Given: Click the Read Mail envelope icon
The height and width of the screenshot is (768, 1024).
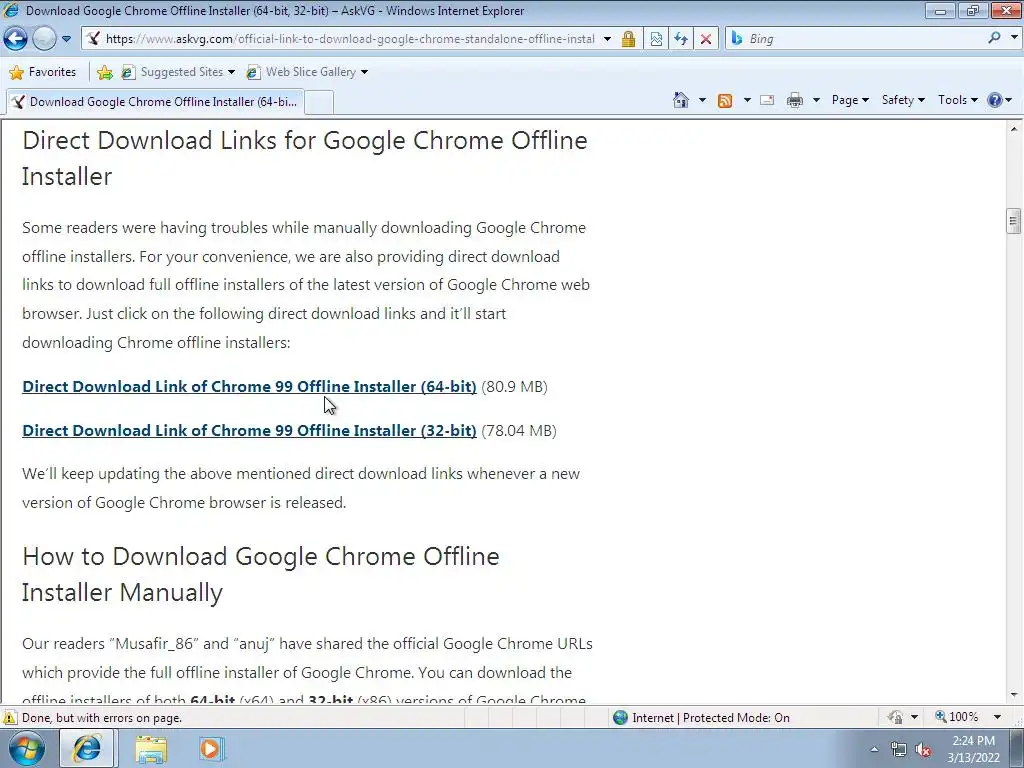Looking at the screenshot, I should [x=767, y=100].
